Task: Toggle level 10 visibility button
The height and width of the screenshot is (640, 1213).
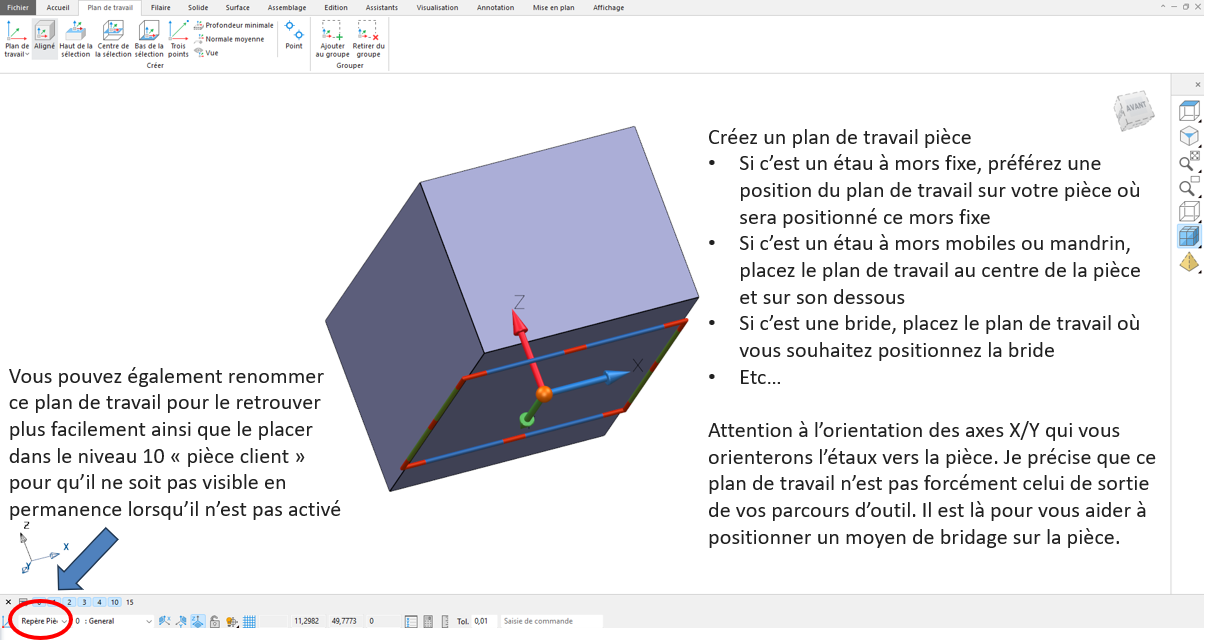Action: [115, 602]
